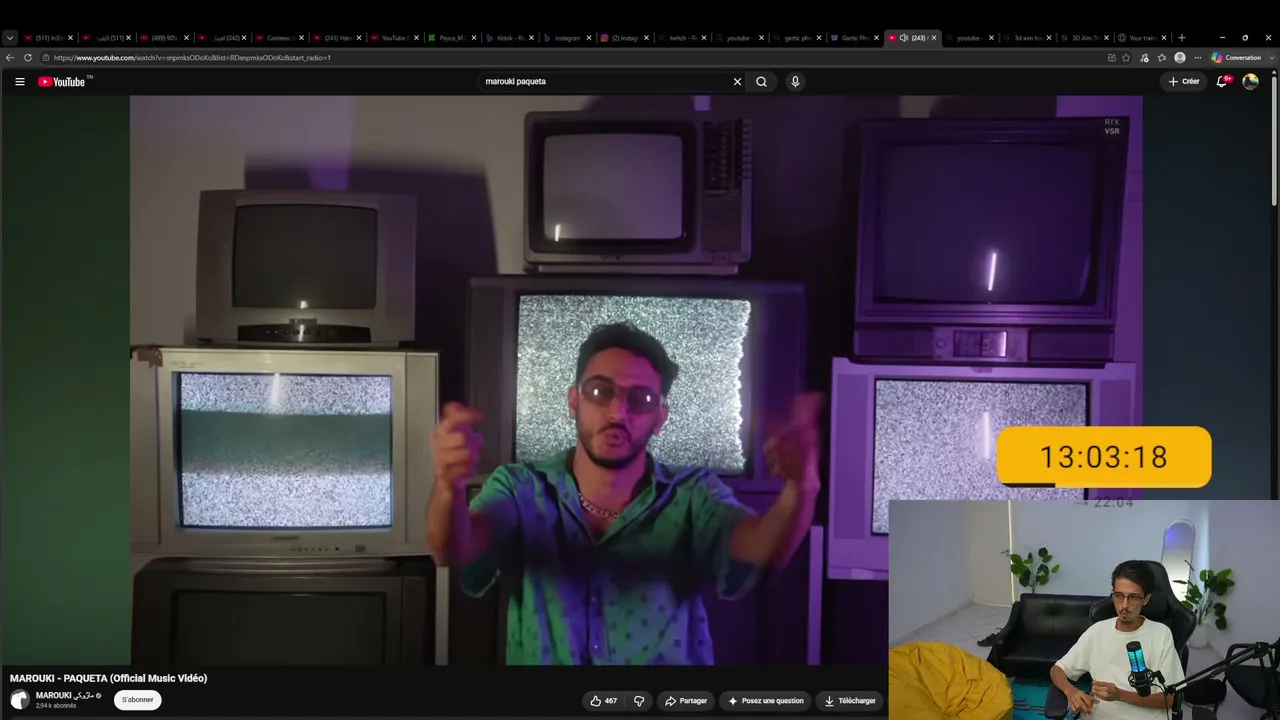Open browser settings and more menu
The height and width of the screenshot is (720, 1280).
click(x=1197, y=58)
